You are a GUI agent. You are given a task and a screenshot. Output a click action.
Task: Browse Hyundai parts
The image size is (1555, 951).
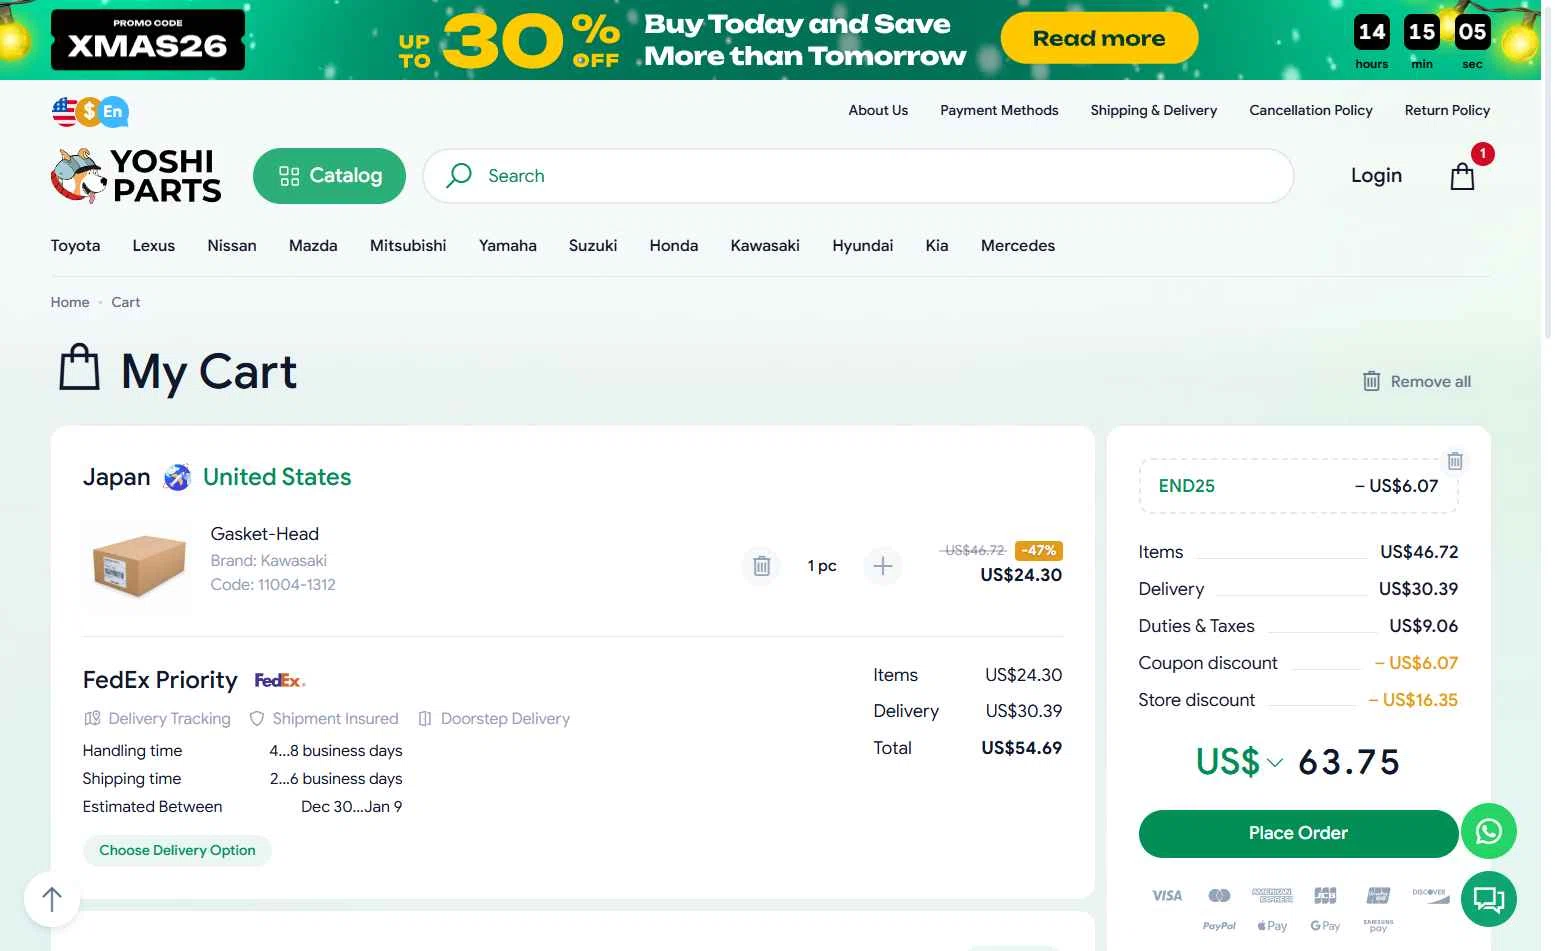tap(863, 246)
